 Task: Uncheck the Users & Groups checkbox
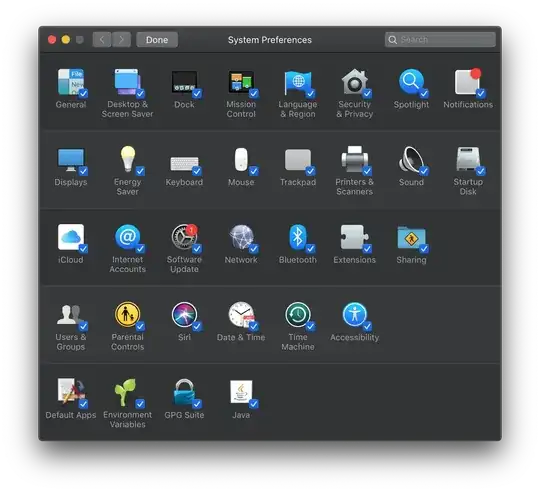83,326
